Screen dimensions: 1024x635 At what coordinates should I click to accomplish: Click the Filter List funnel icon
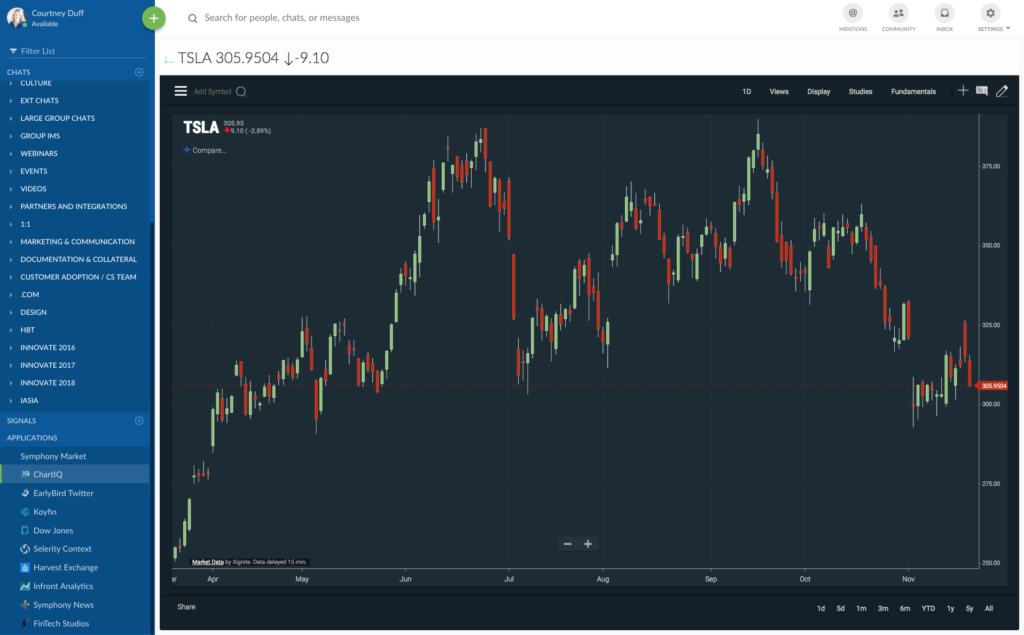pos(13,51)
